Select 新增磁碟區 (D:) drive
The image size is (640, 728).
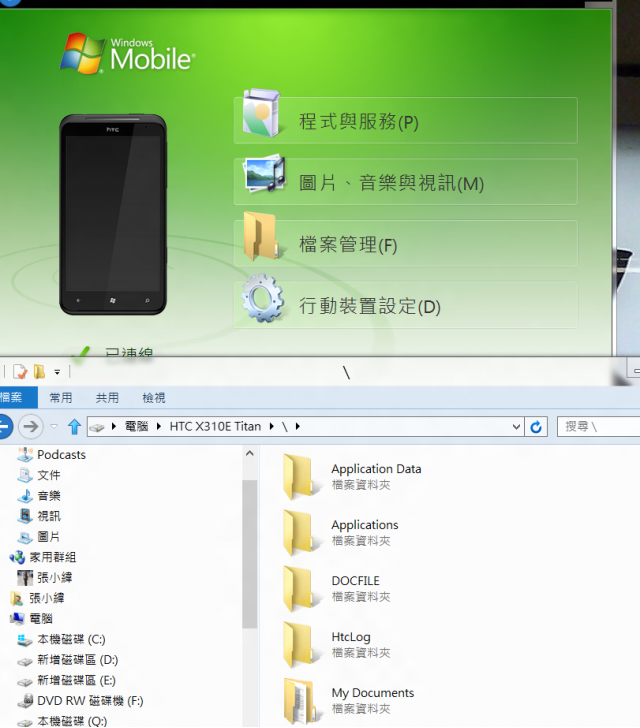(x=78, y=659)
